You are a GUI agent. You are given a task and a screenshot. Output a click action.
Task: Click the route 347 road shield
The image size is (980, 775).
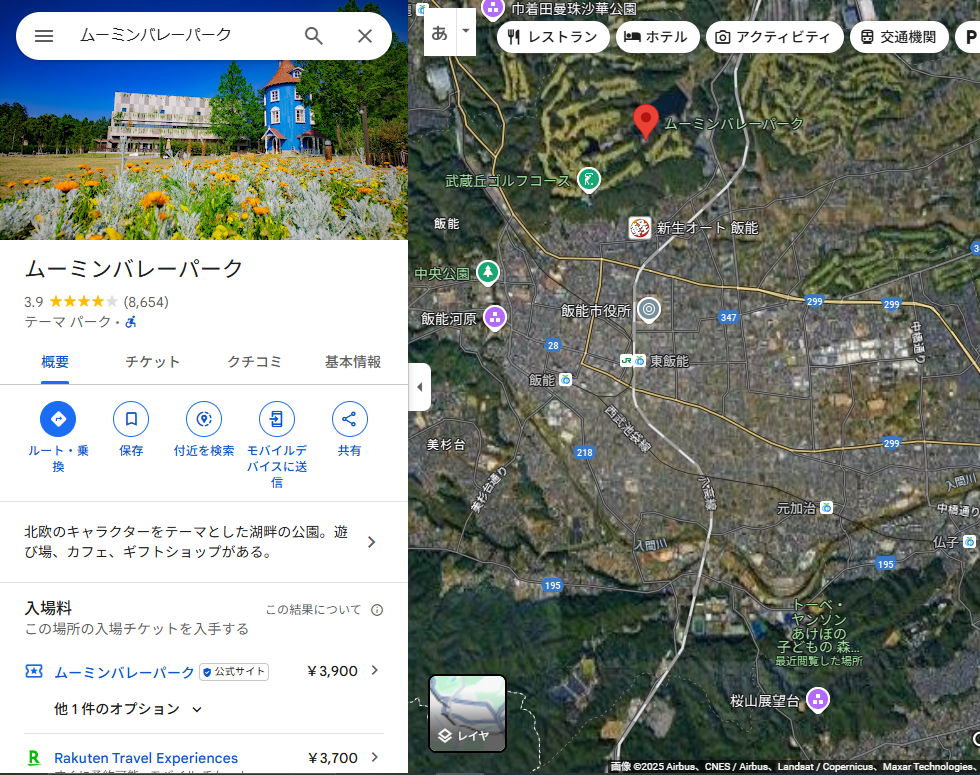click(x=728, y=317)
